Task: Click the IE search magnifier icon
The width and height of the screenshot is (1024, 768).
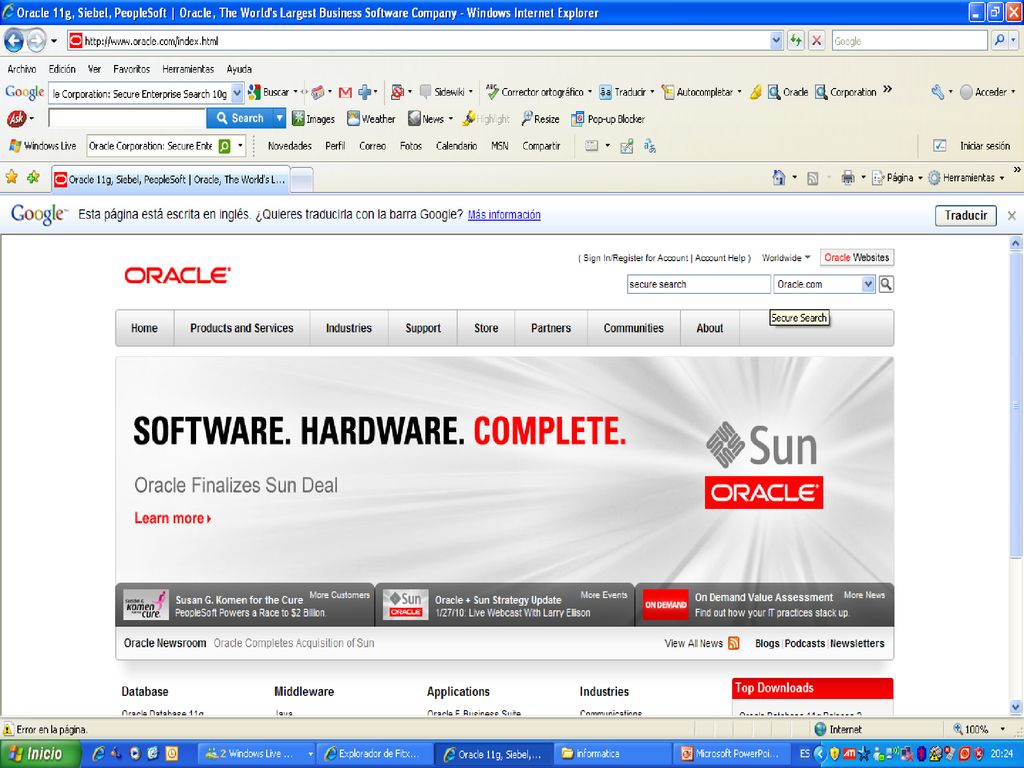Action: (1000, 40)
